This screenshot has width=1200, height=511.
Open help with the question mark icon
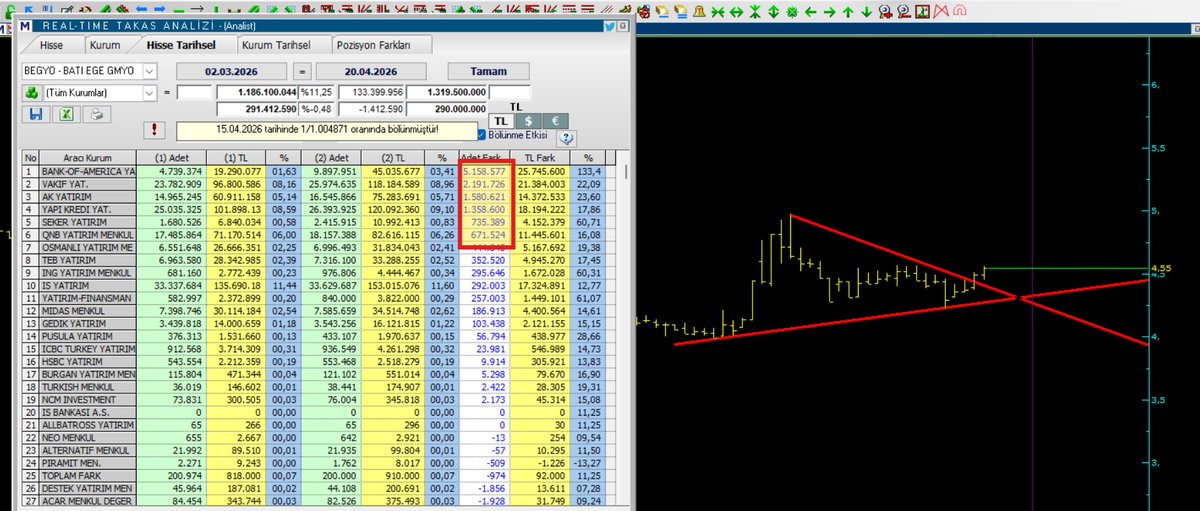click(566, 139)
